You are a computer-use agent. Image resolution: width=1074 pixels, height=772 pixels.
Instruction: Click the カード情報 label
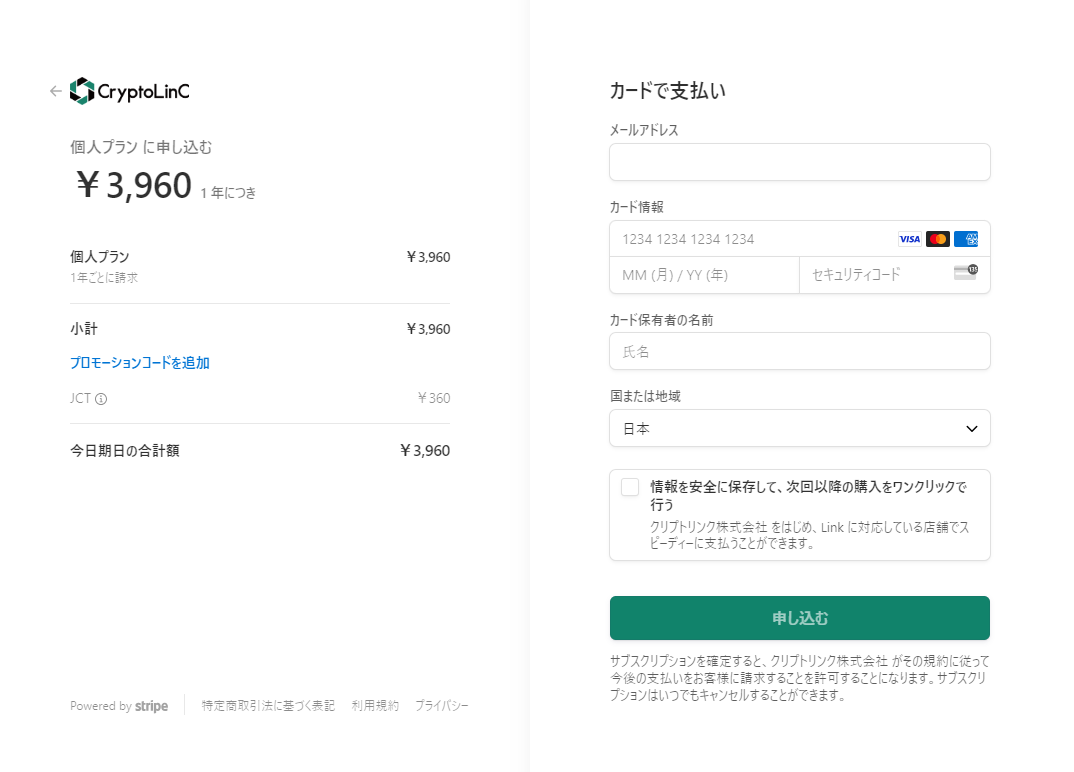coord(637,207)
